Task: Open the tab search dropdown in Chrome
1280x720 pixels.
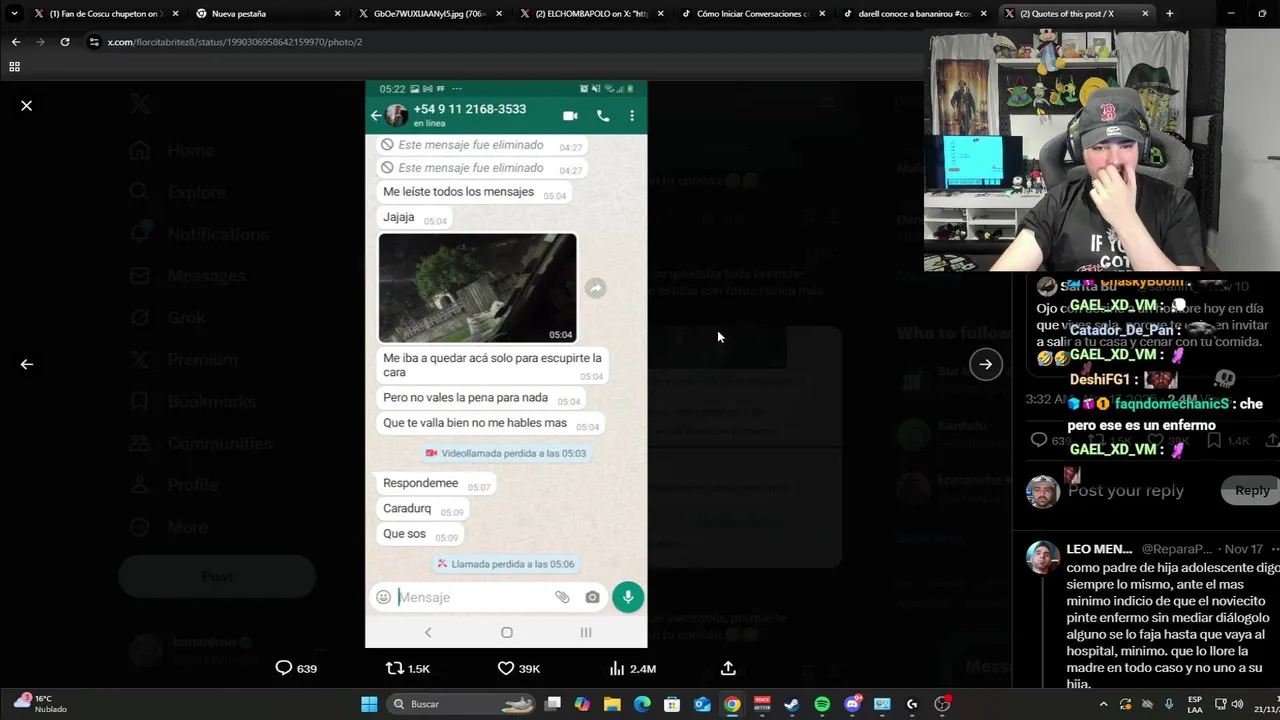Action: click(x=14, y=13)
